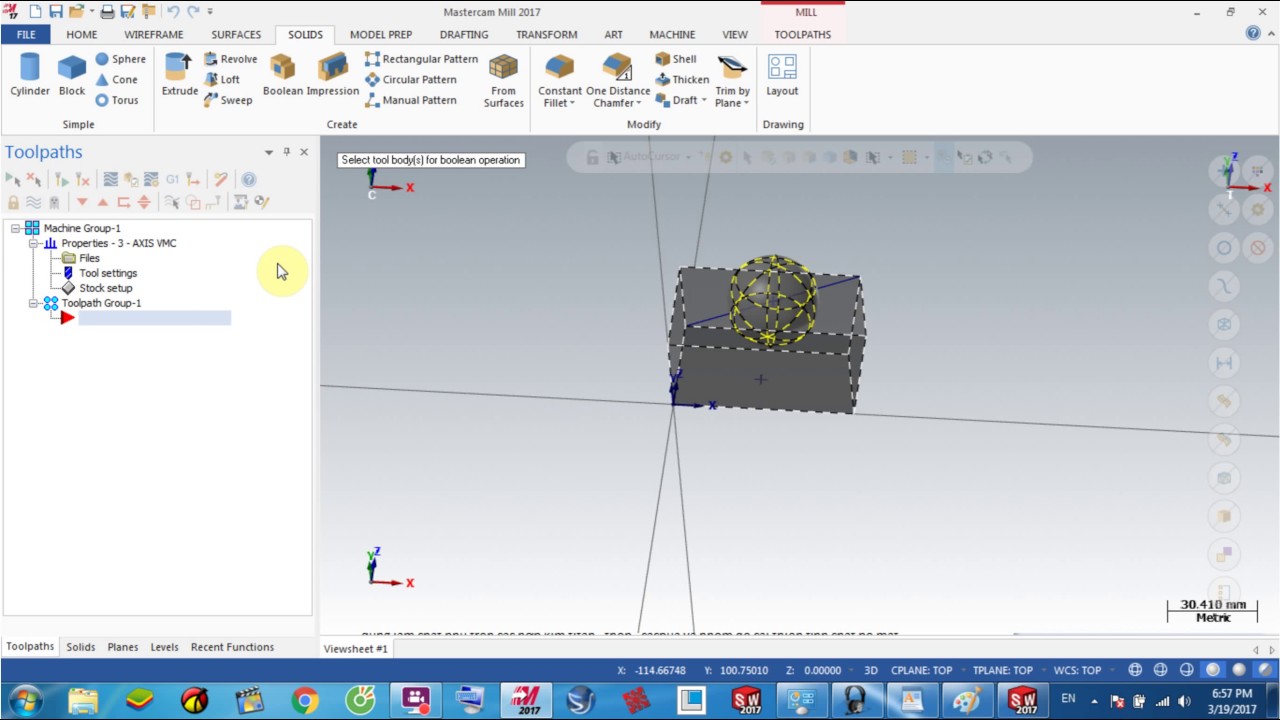Open the Toolpaths panel options dropdown arrow
Image resolution: width=1280 pixels, height=720 pixels.
(268, 152)
